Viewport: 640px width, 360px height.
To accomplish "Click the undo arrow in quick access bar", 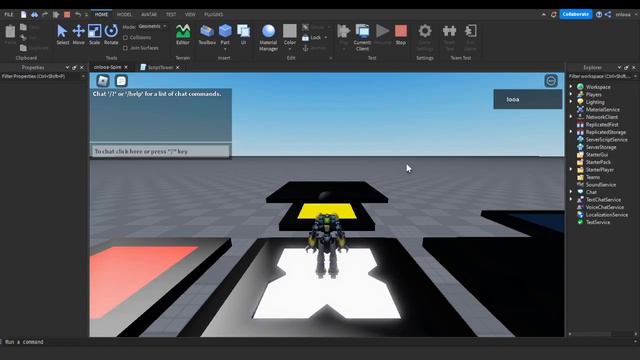I will (78, 14).
